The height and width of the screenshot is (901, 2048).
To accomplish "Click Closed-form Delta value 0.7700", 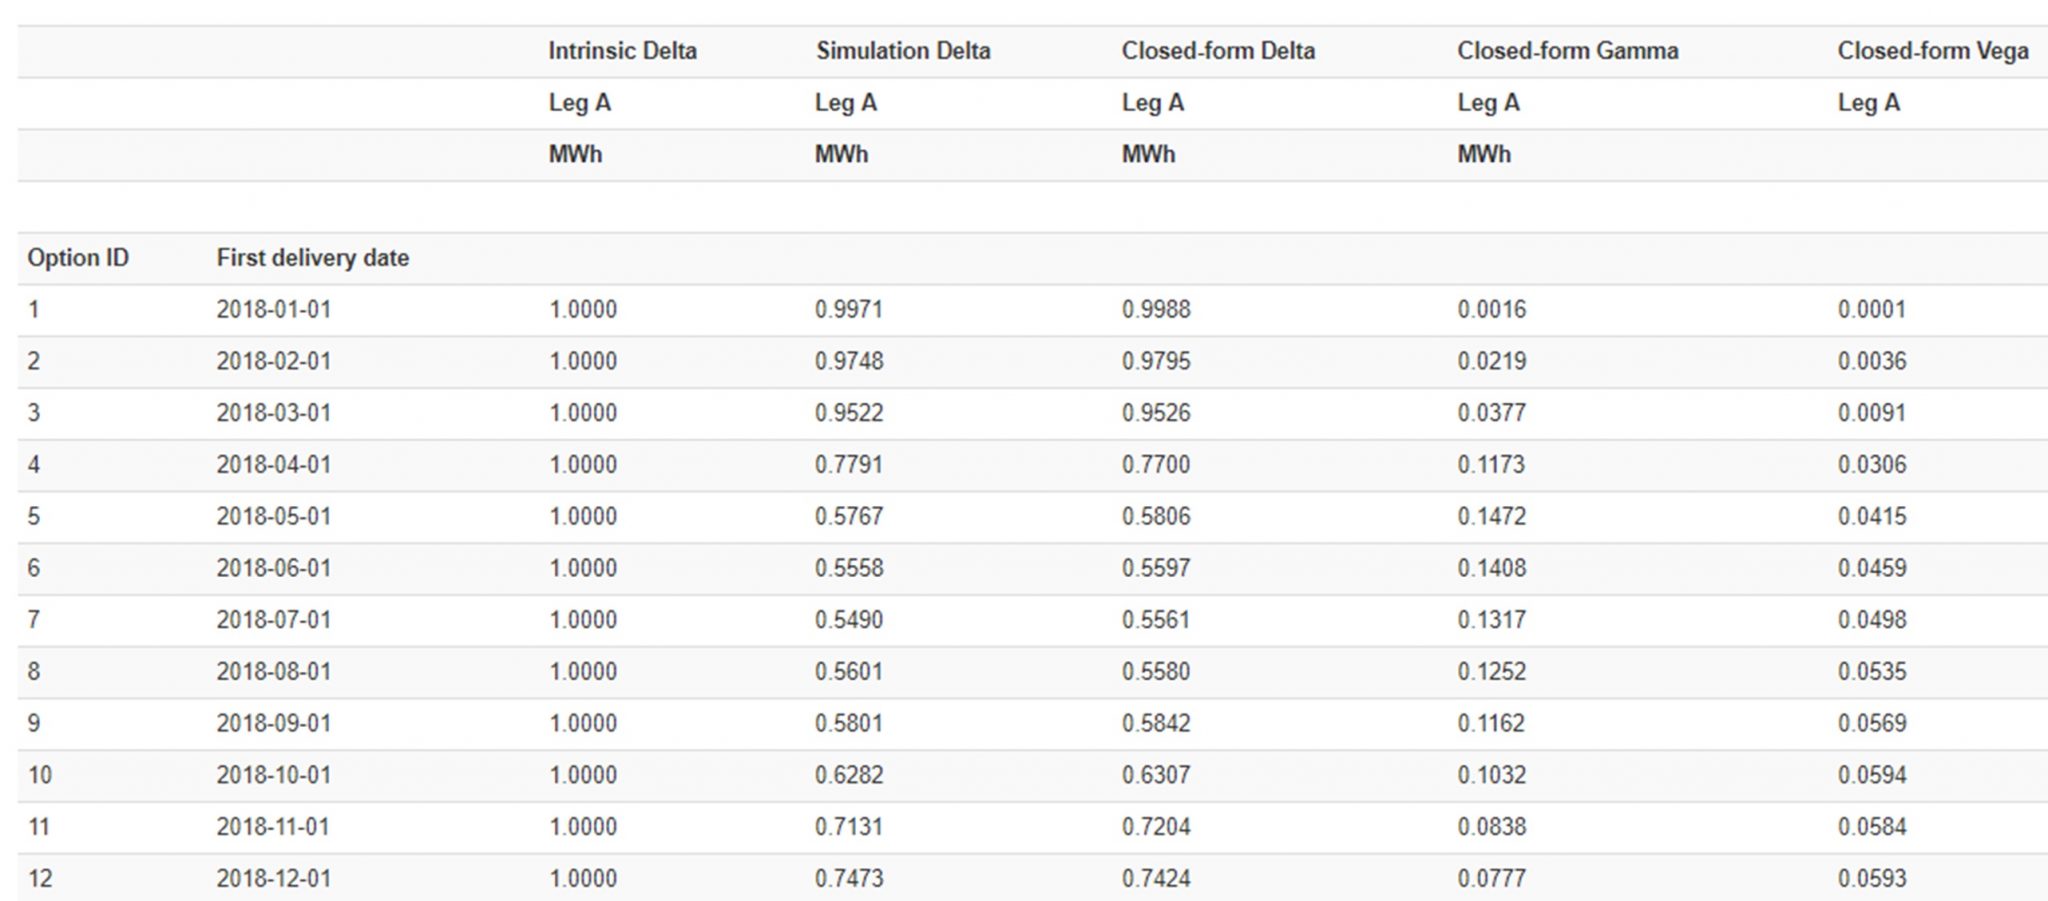I will pos(1156,465).
